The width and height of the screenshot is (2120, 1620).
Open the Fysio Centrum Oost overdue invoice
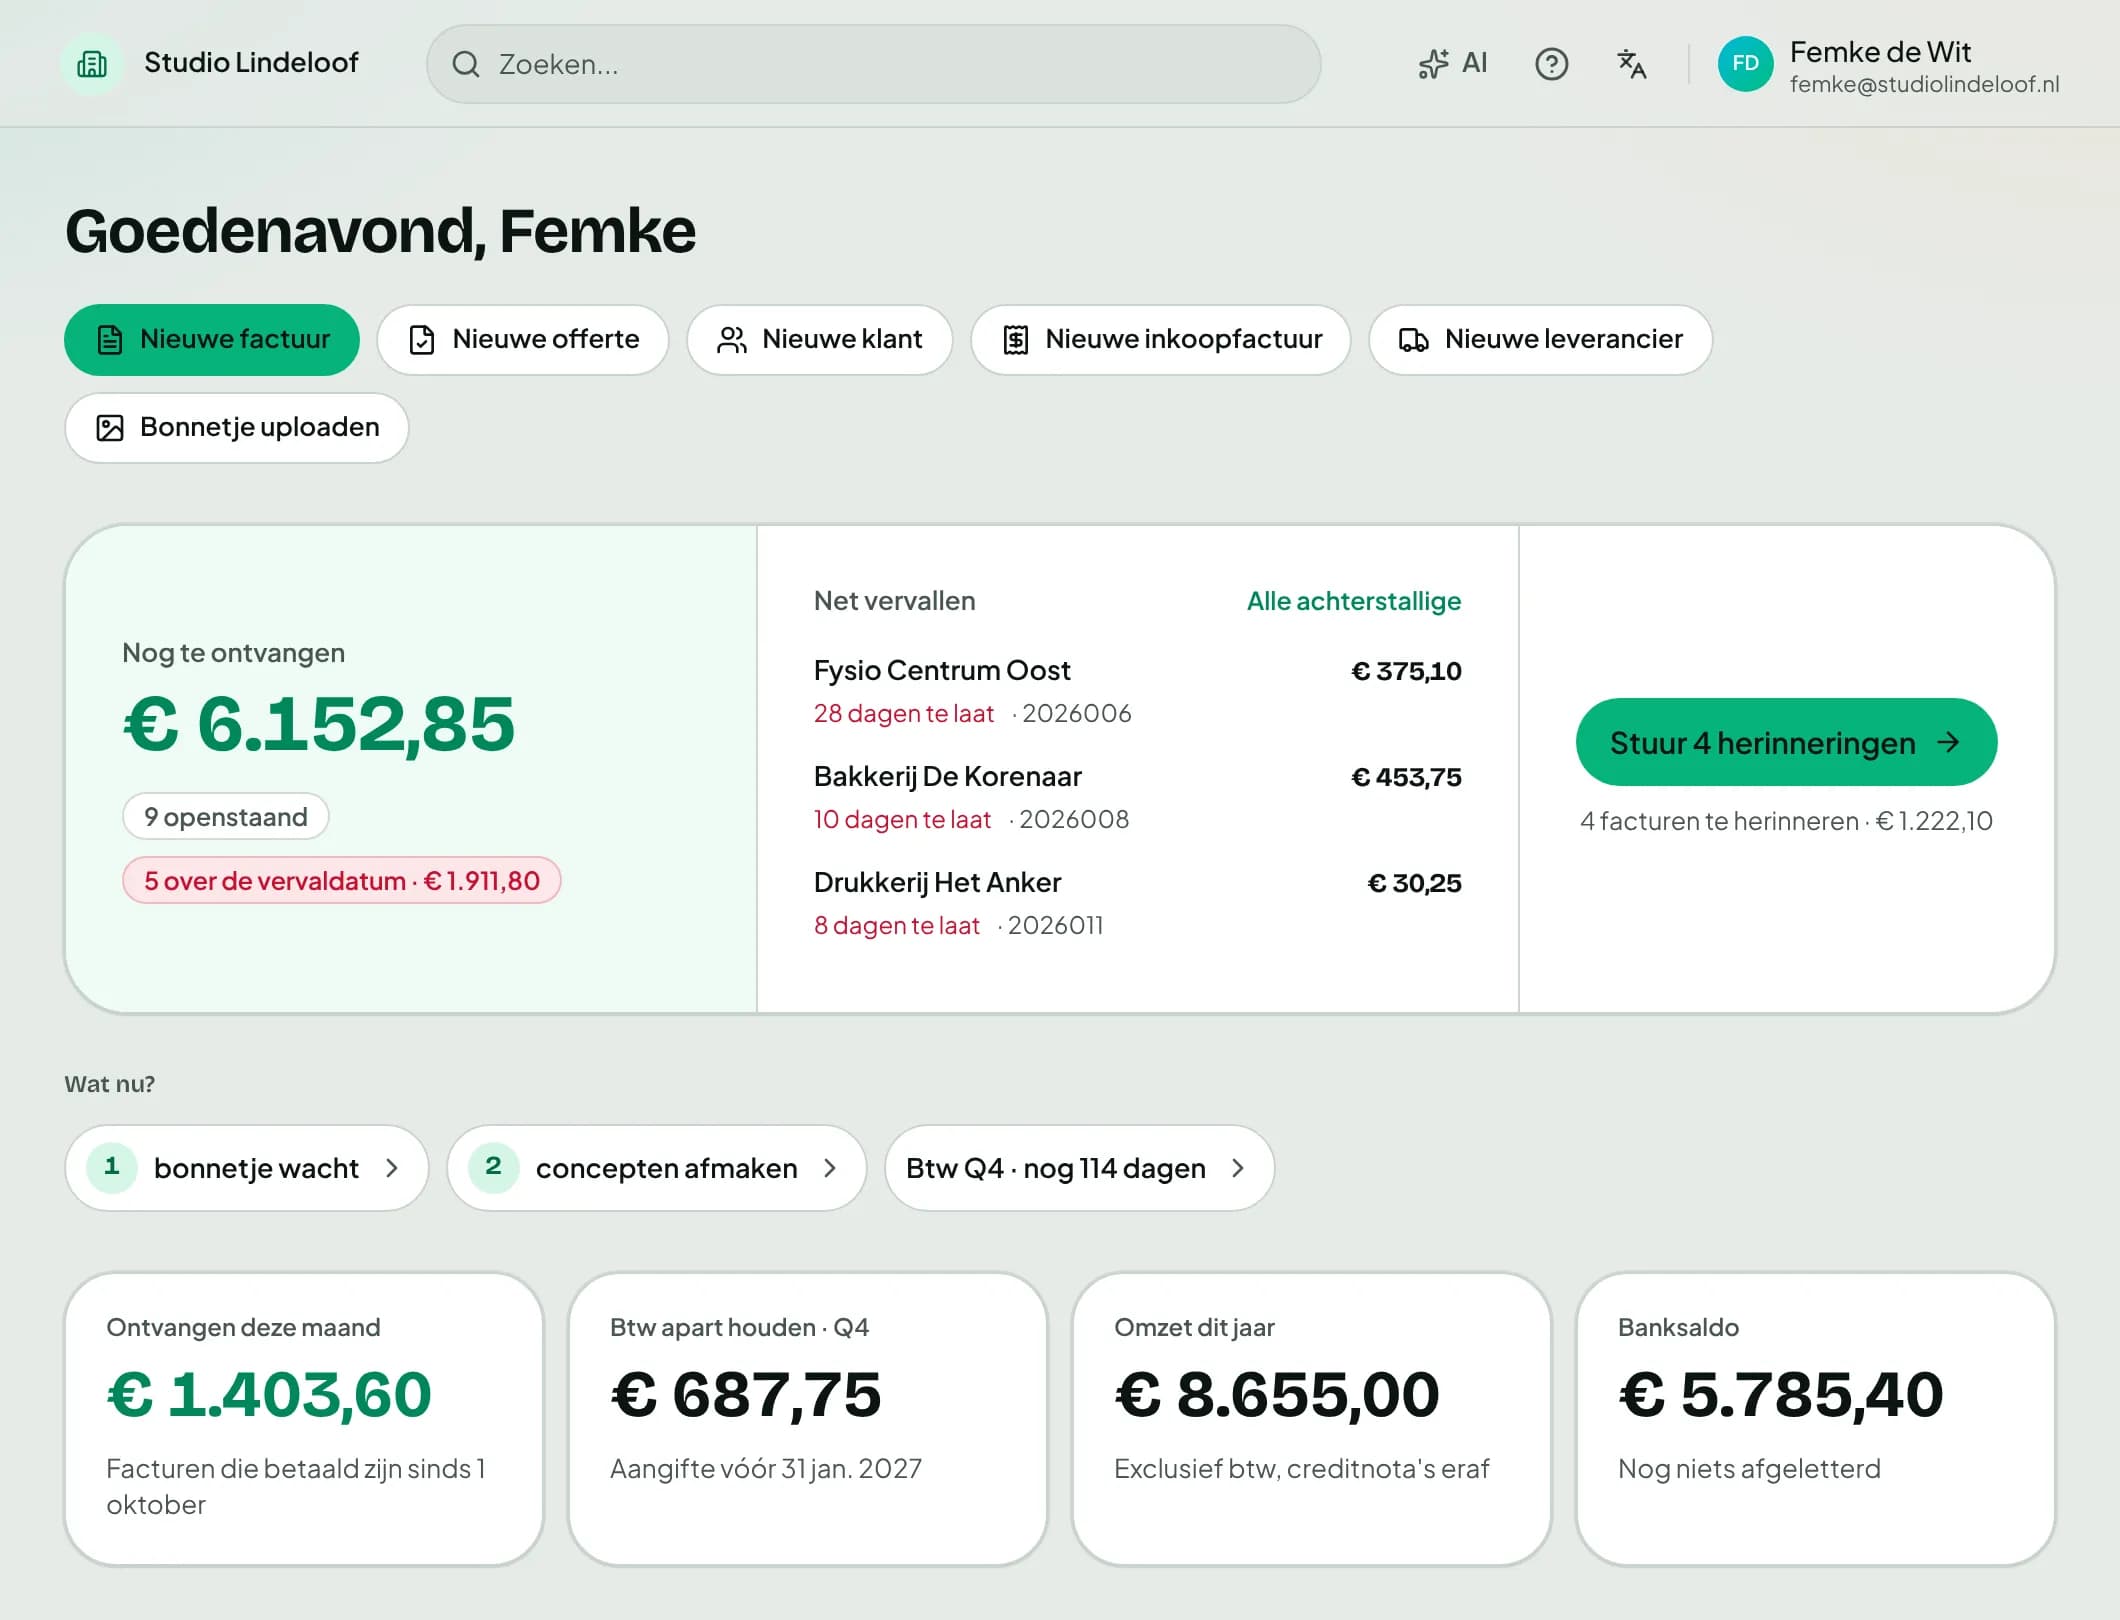(x=1137, y=691)
